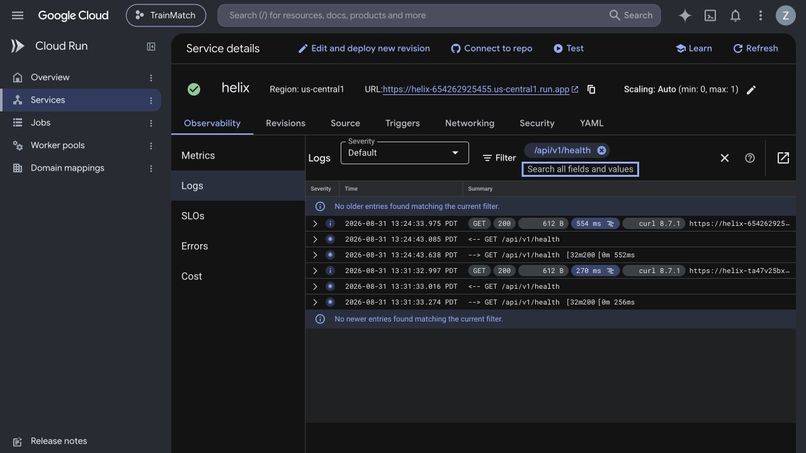806x453 pixels.
Task: Click the Refresh button
Action: (755, 48)
